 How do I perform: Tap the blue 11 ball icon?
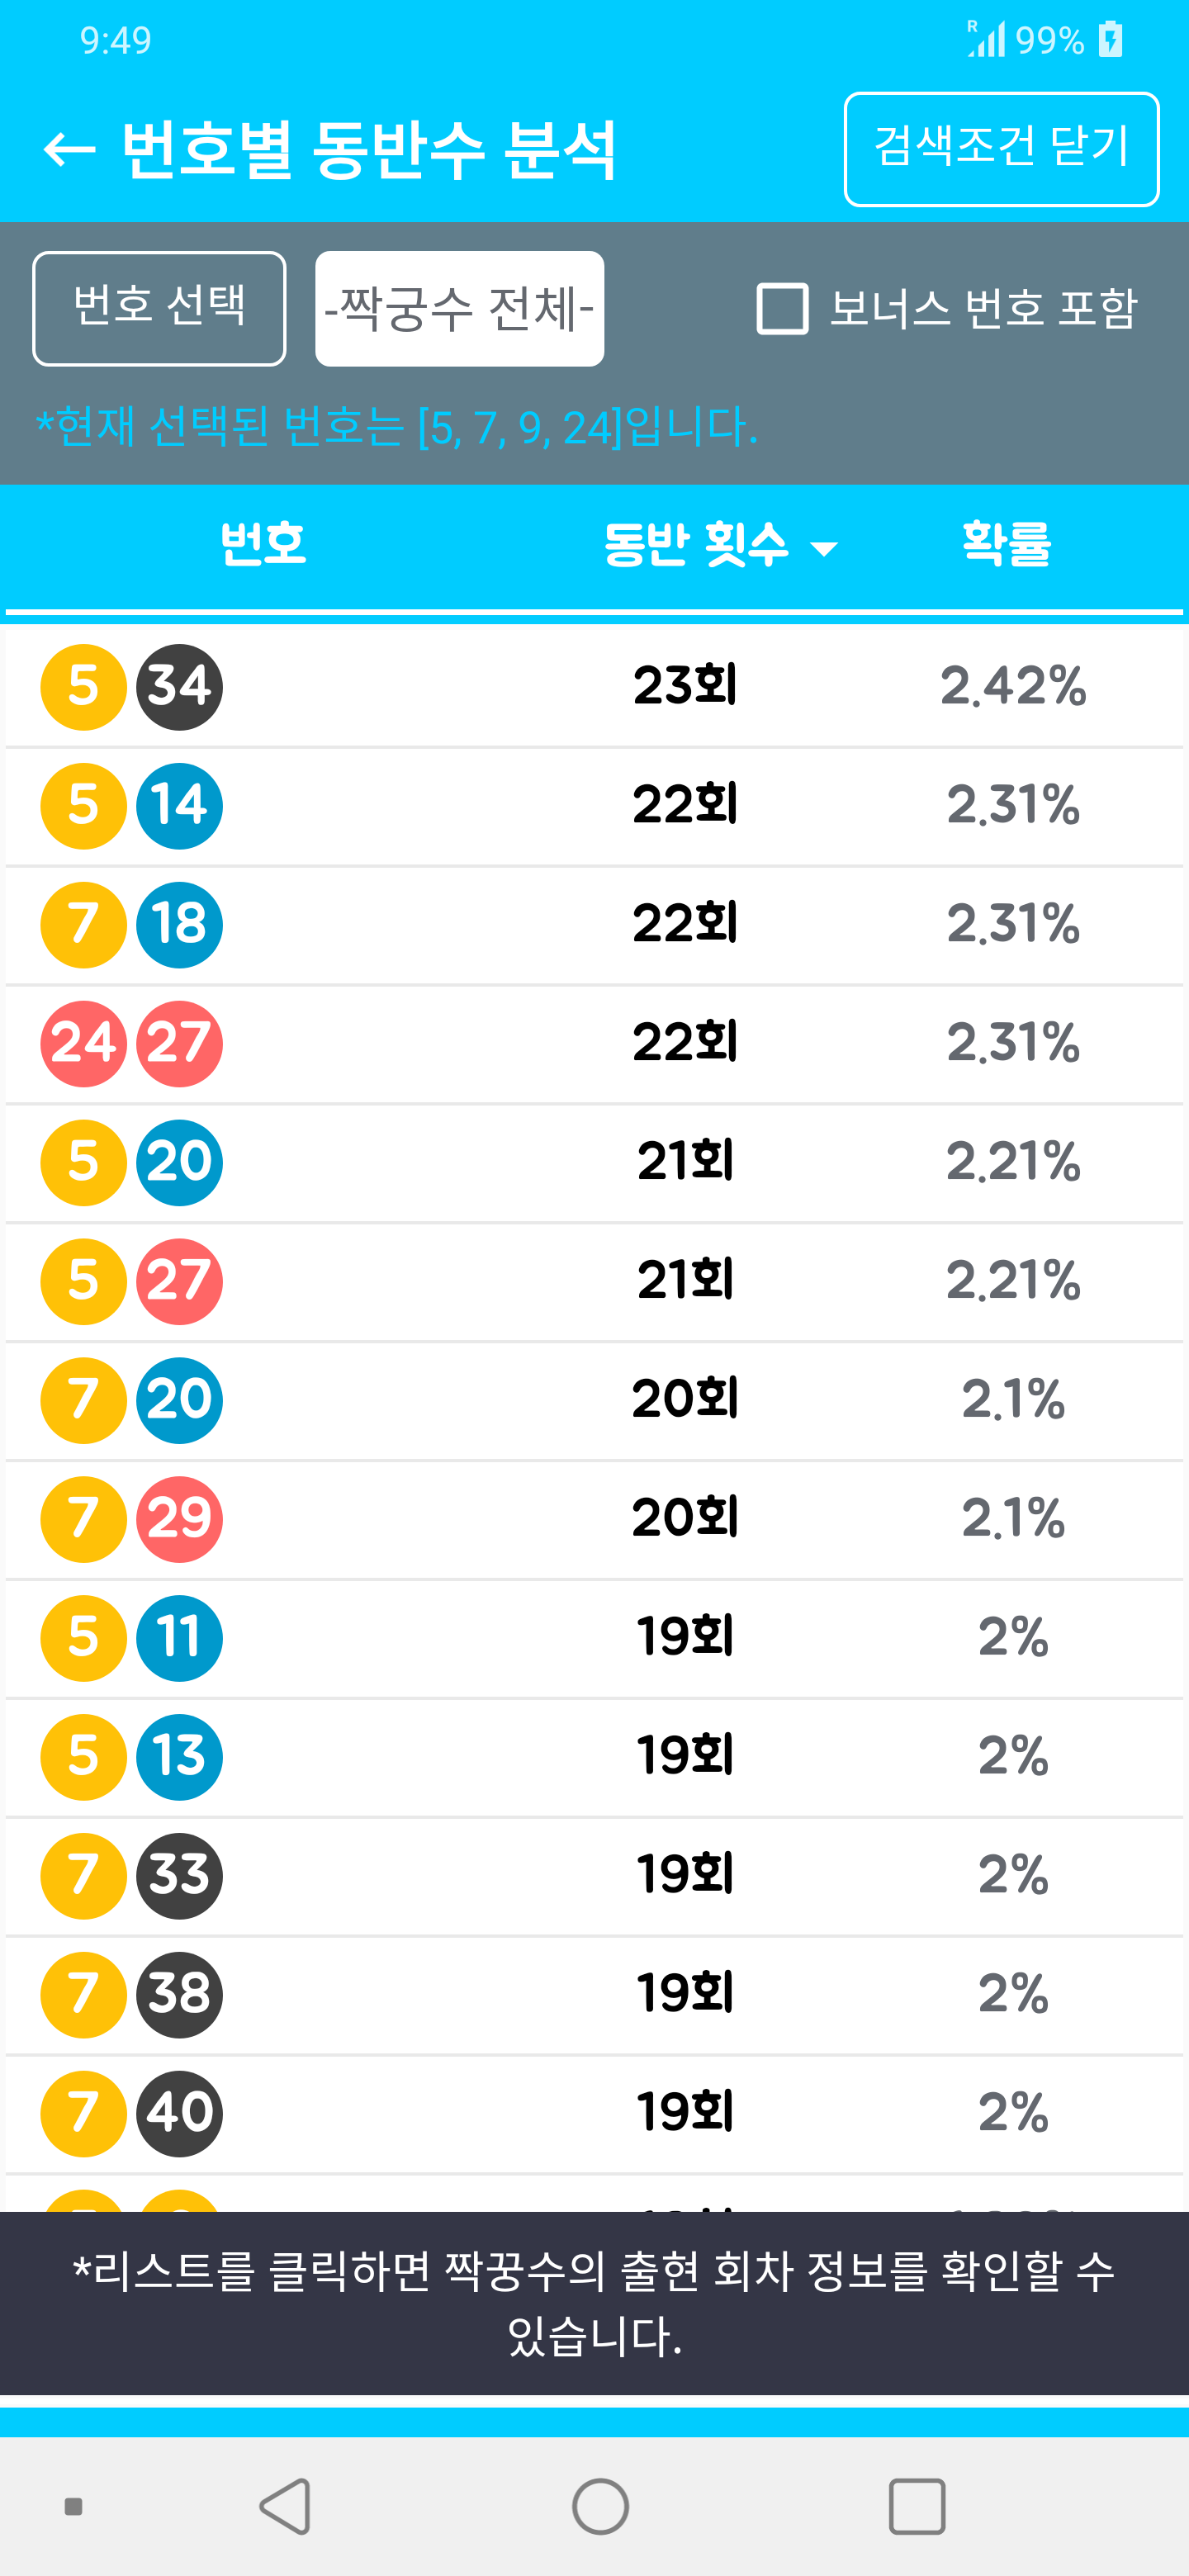click(180, 1638)
